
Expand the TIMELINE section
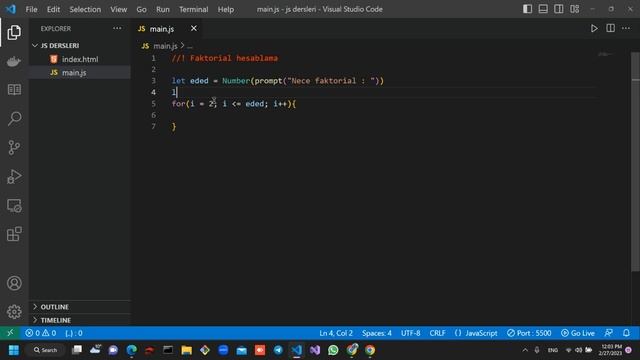[80, 320]
